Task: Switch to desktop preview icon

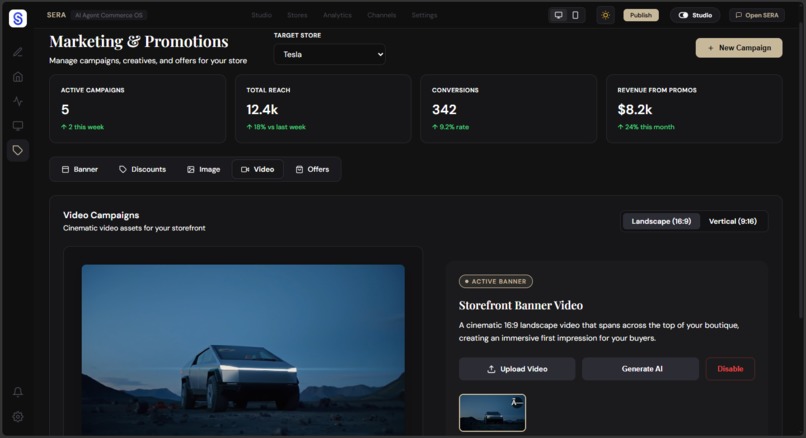Action: [x=558, y=15]
